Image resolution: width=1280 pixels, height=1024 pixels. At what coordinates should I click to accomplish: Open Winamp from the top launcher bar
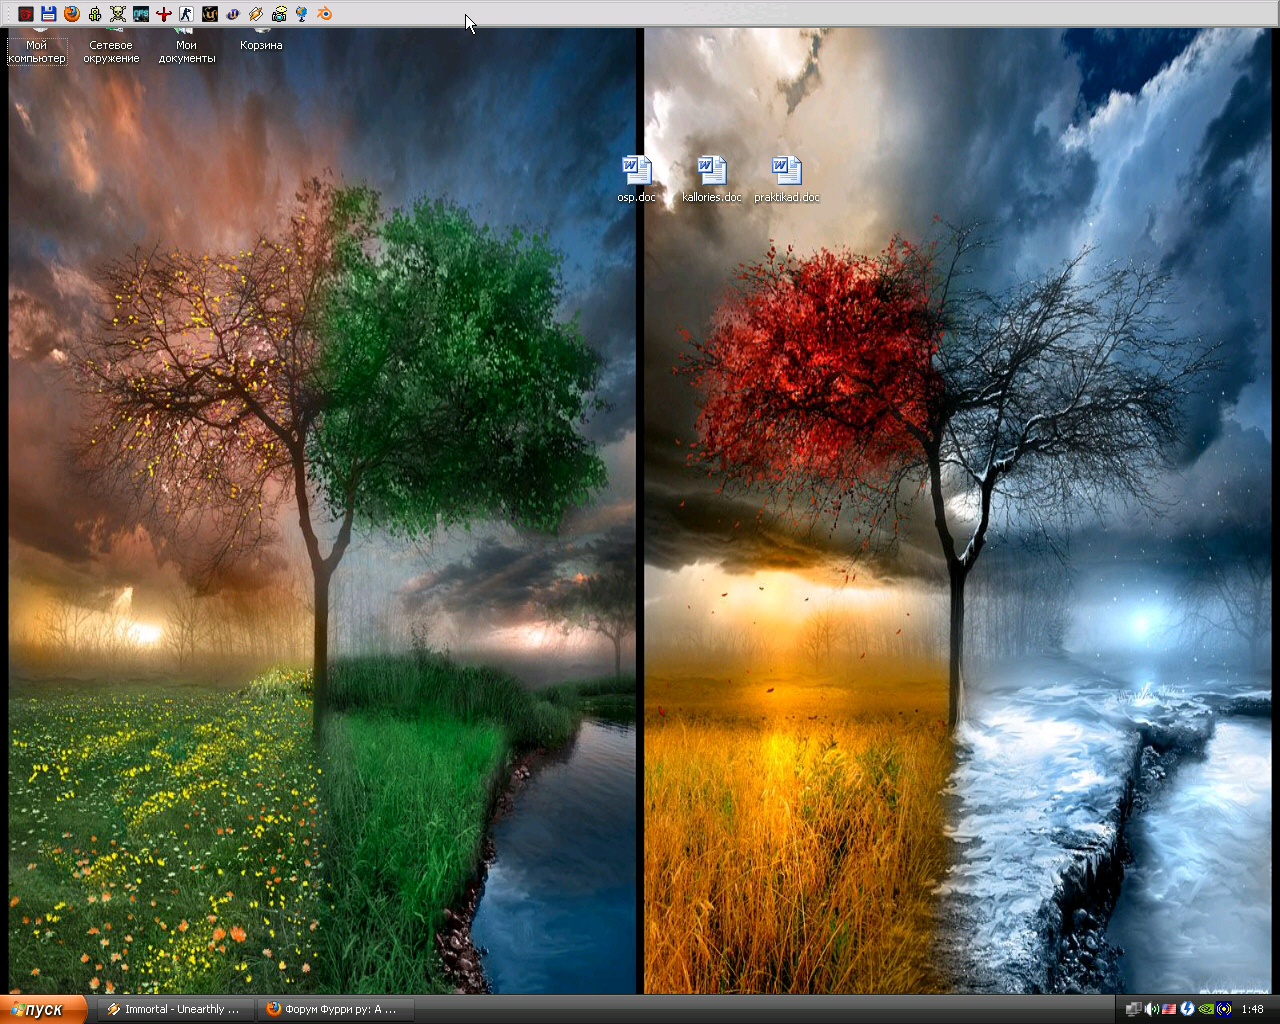pos(256,14)
